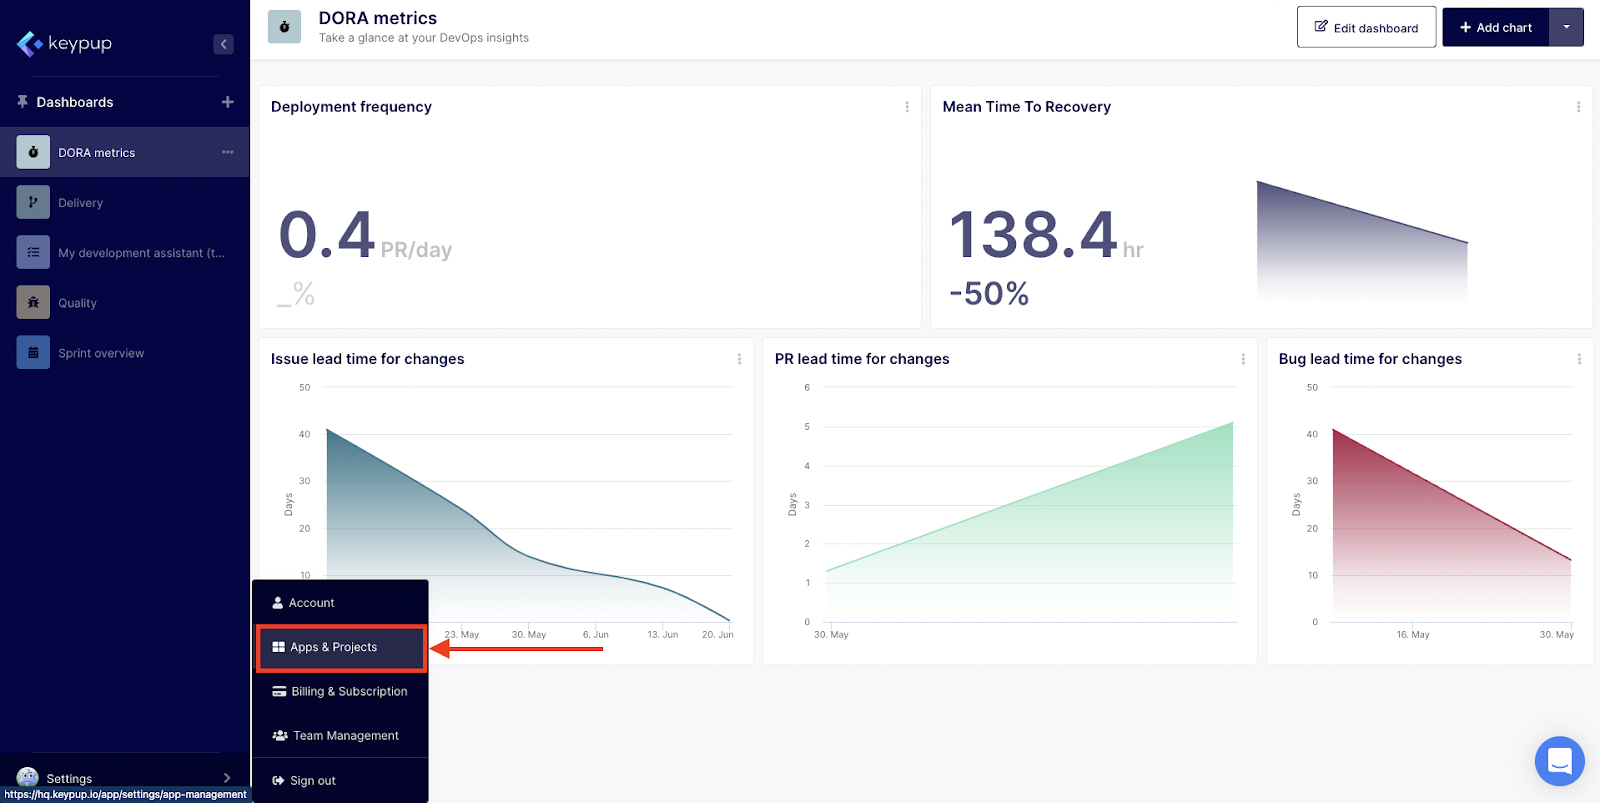
Task: Click the Sprint overview calendar icon
Action: point(33,352)
